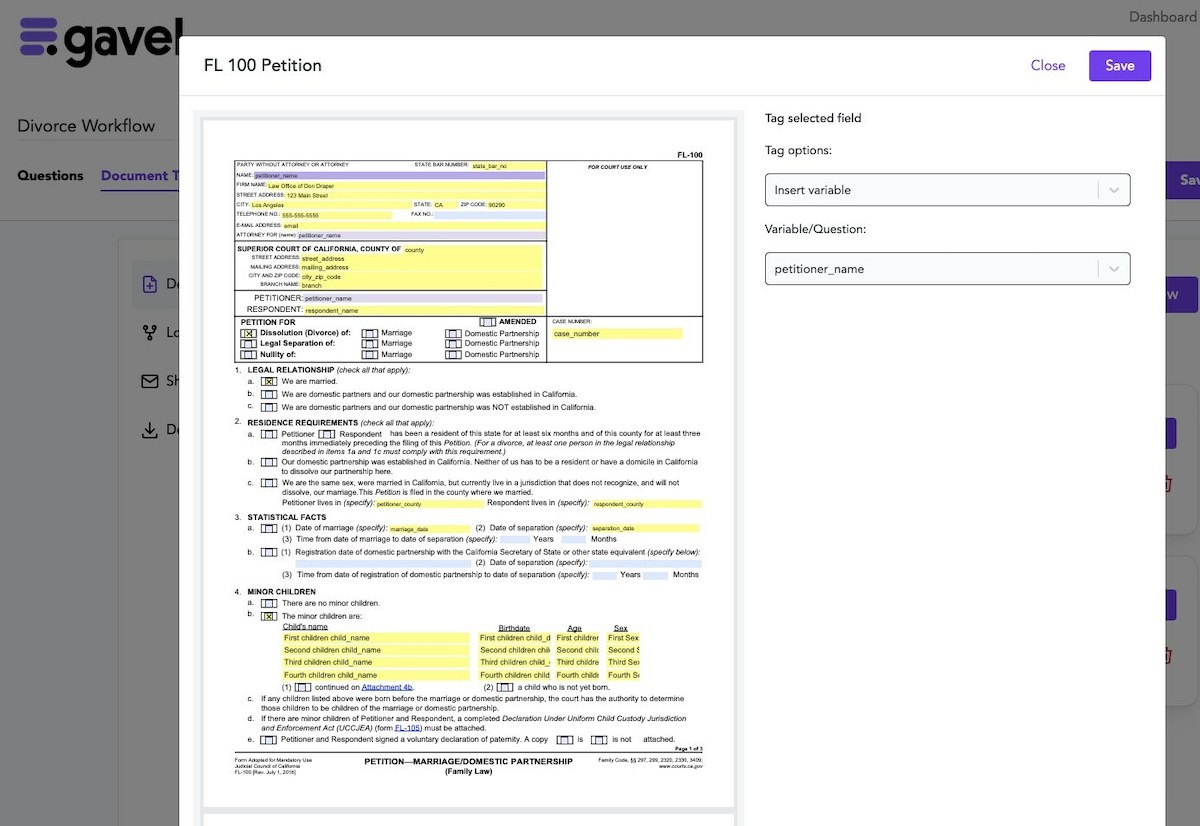This screenshot has height=826, width=1200.
Task: Select the respondent_county field
Action: coord(647,504)
